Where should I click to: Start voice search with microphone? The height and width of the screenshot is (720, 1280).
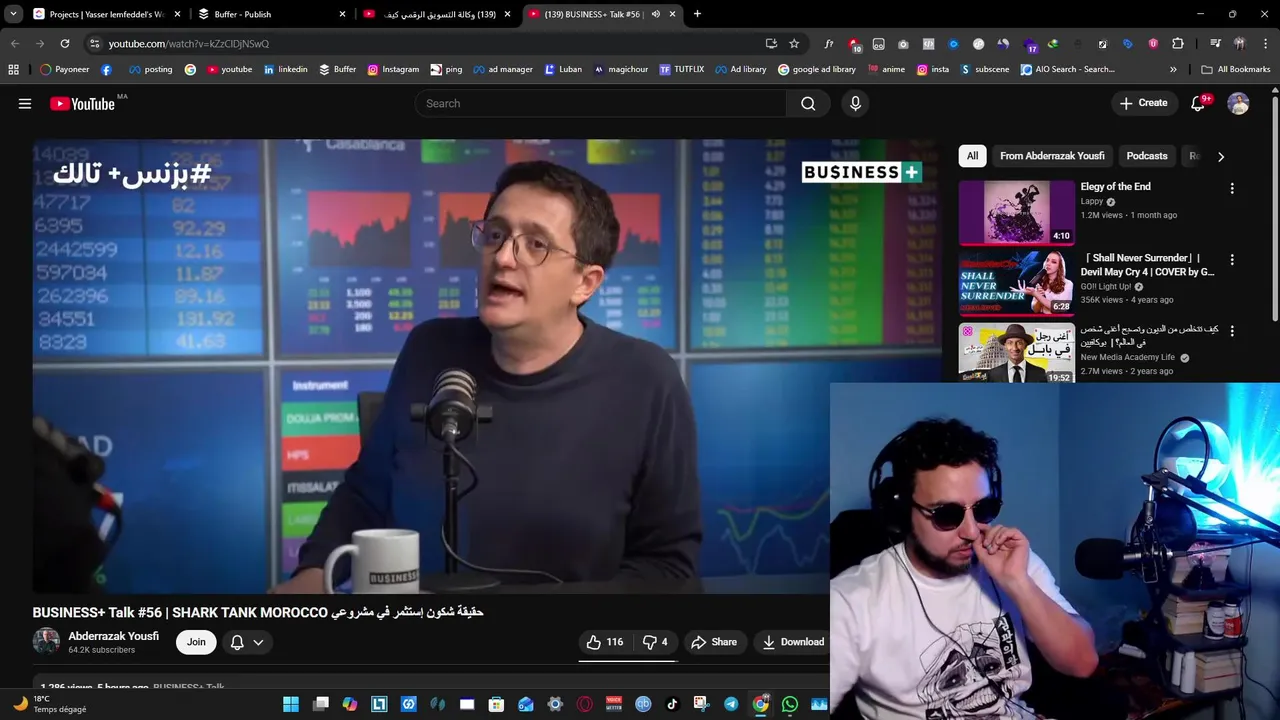click(x=855, y=103)
